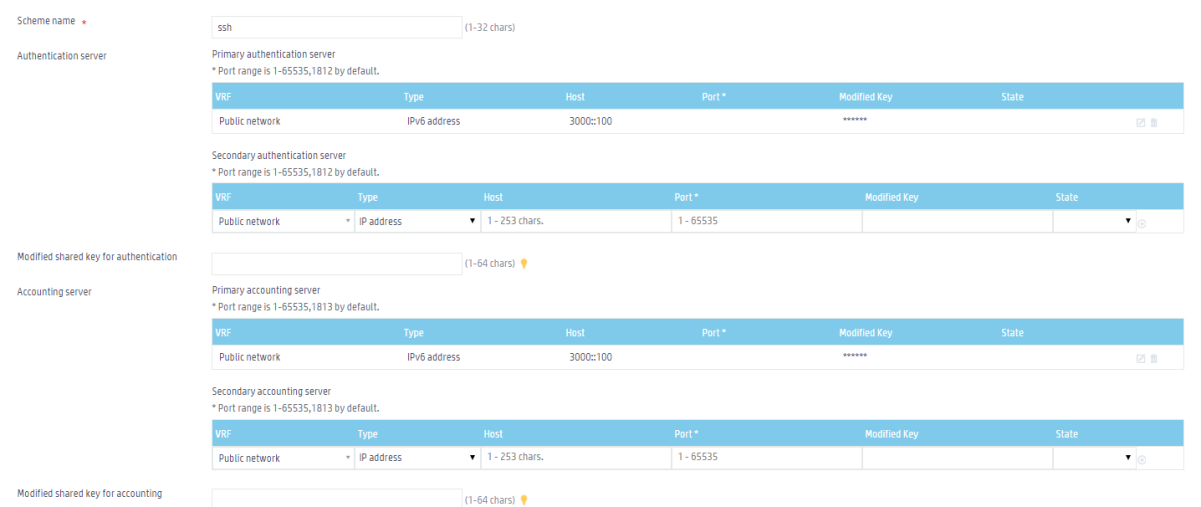Open Type dropdown for secondary accounting server
The height and width of the screenshot is (507, 1201).
[417, 458]
